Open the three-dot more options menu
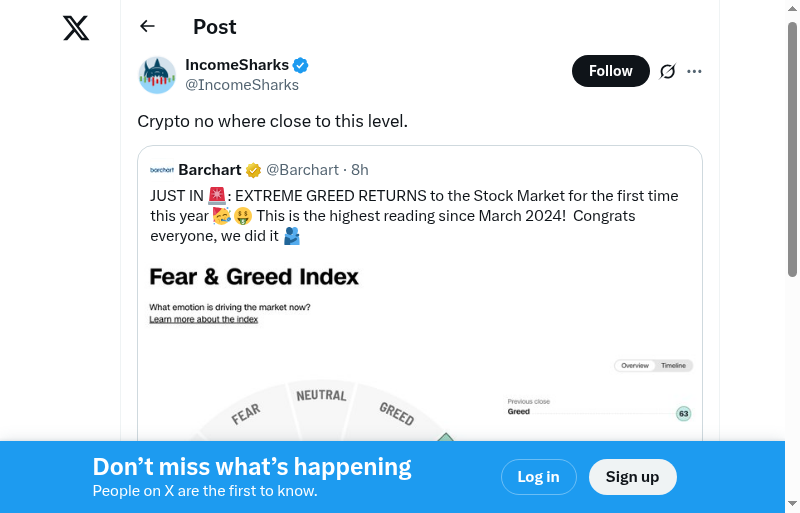The width and height of the screenshot is (800, 513). tap(695, 71)
